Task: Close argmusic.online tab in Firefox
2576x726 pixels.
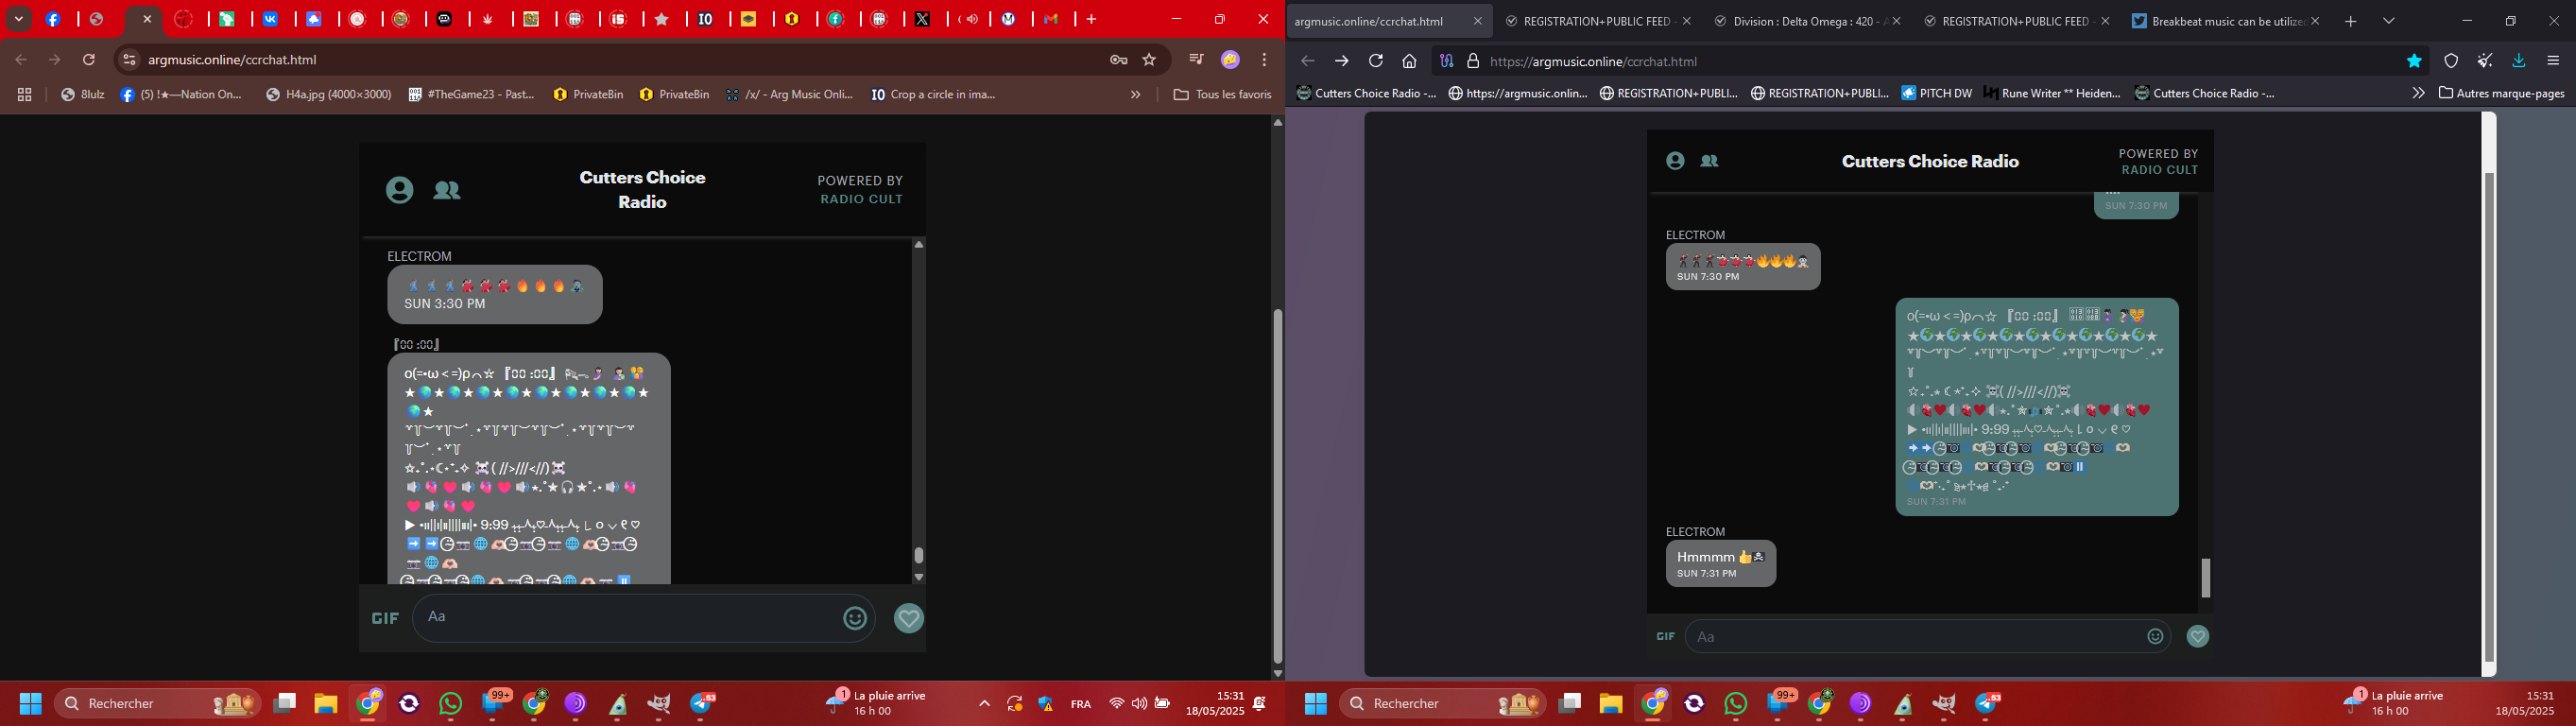Action: 1477,21
